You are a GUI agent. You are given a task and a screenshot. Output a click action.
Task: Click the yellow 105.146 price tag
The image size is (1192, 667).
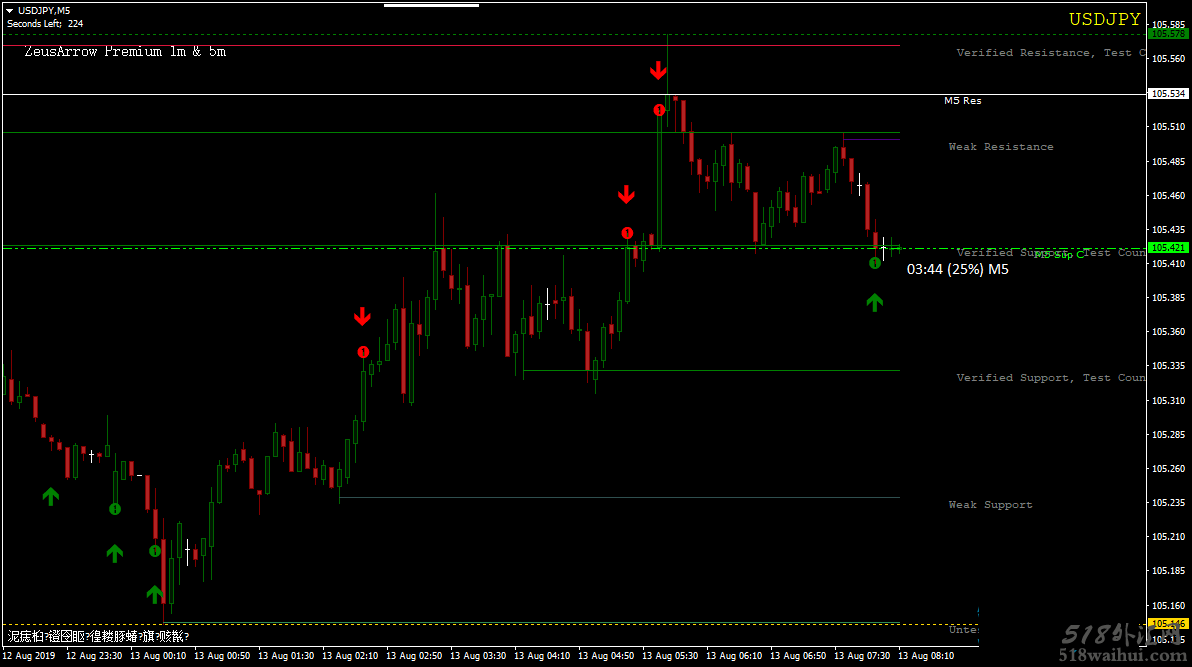pos(1168,624)
